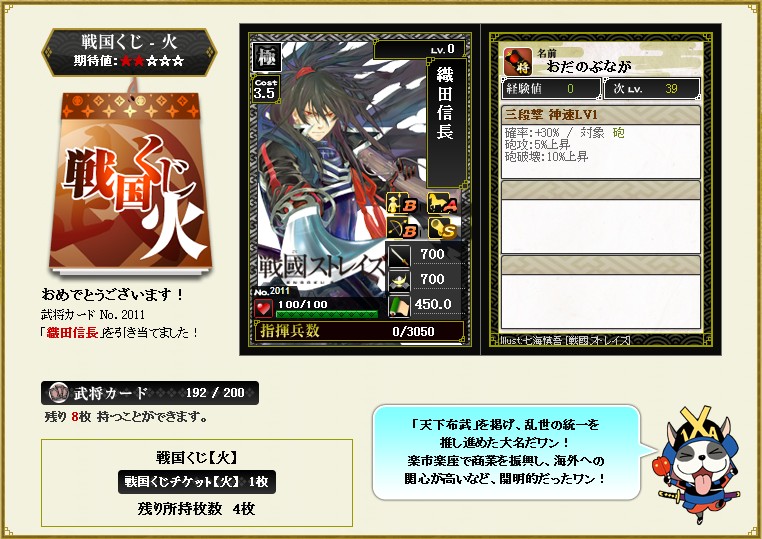Click the red heart HP icon
Screen dimensions: 762x539
[263, 308]
